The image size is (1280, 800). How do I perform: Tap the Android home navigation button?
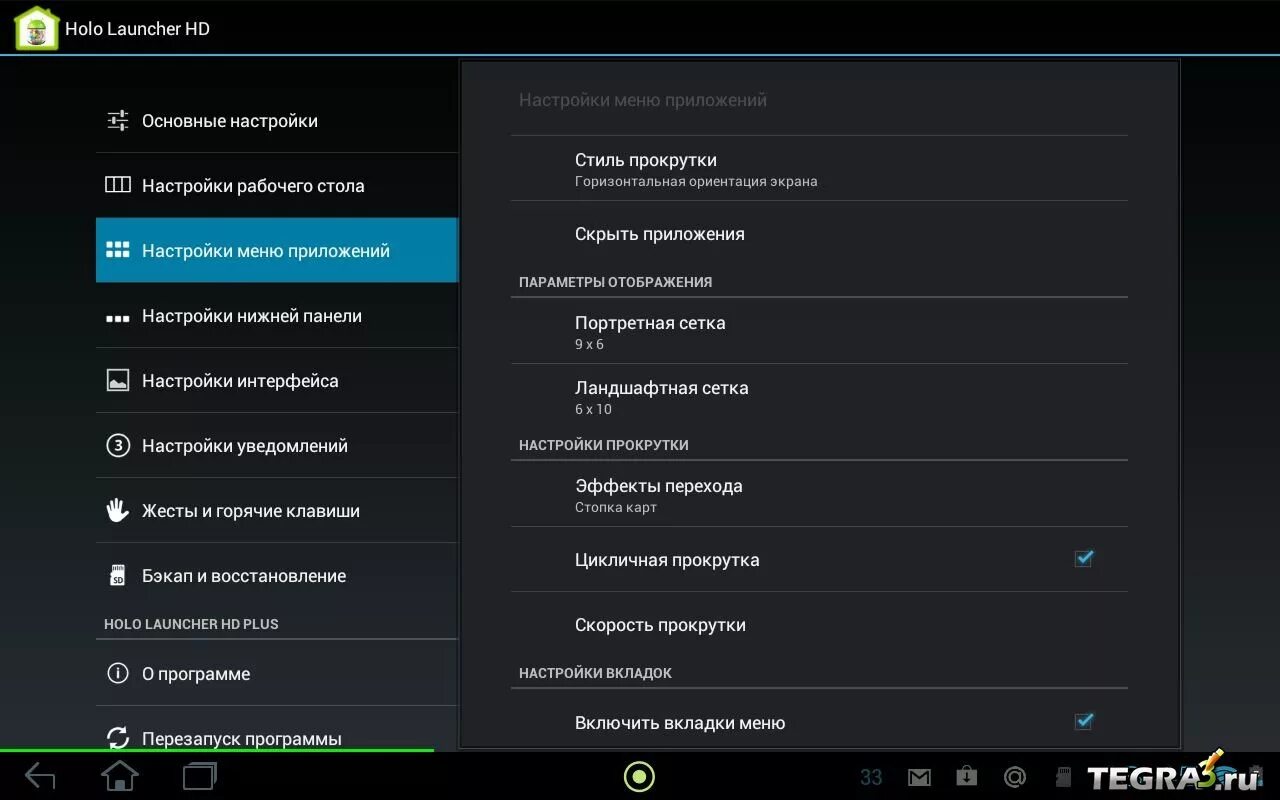pos(120,776)
